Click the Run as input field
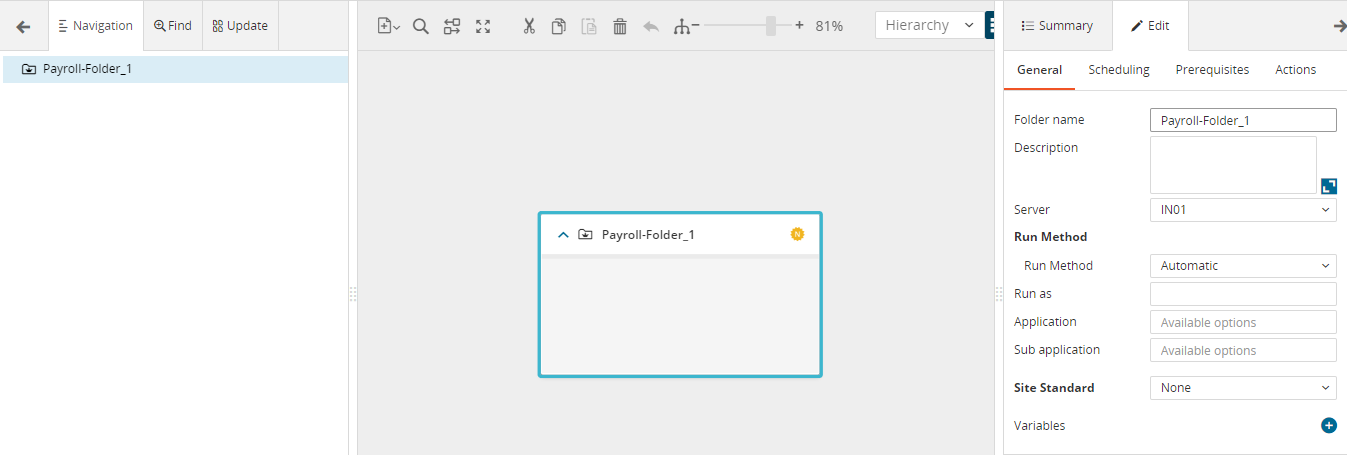The image size is (1347, 455). coord(1242,294)
